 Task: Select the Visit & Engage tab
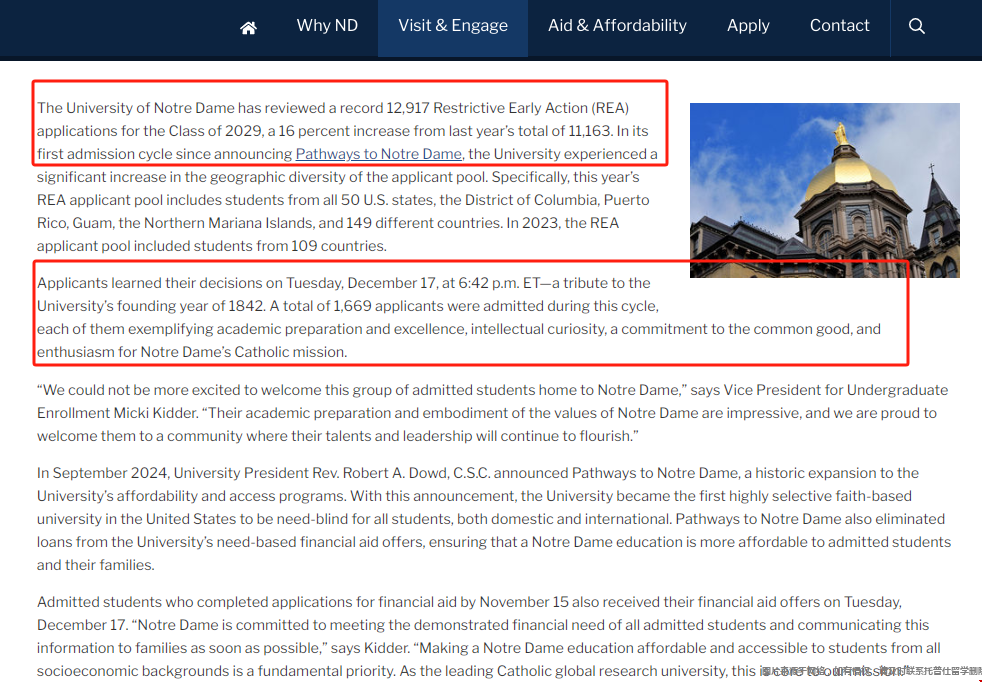tap(453, 28)
